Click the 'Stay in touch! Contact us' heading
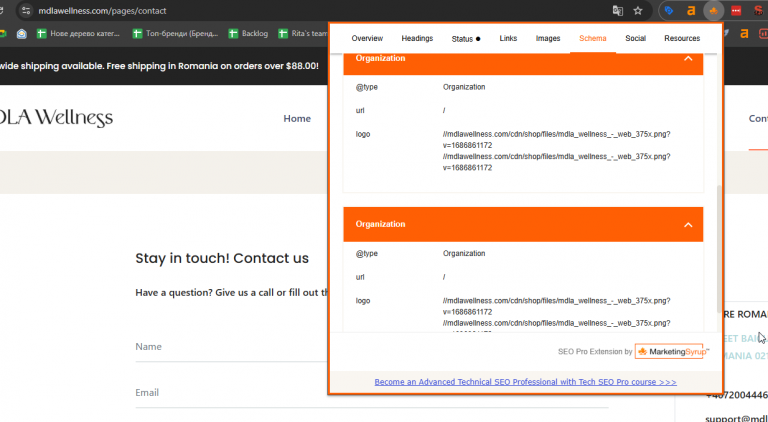 222,258
